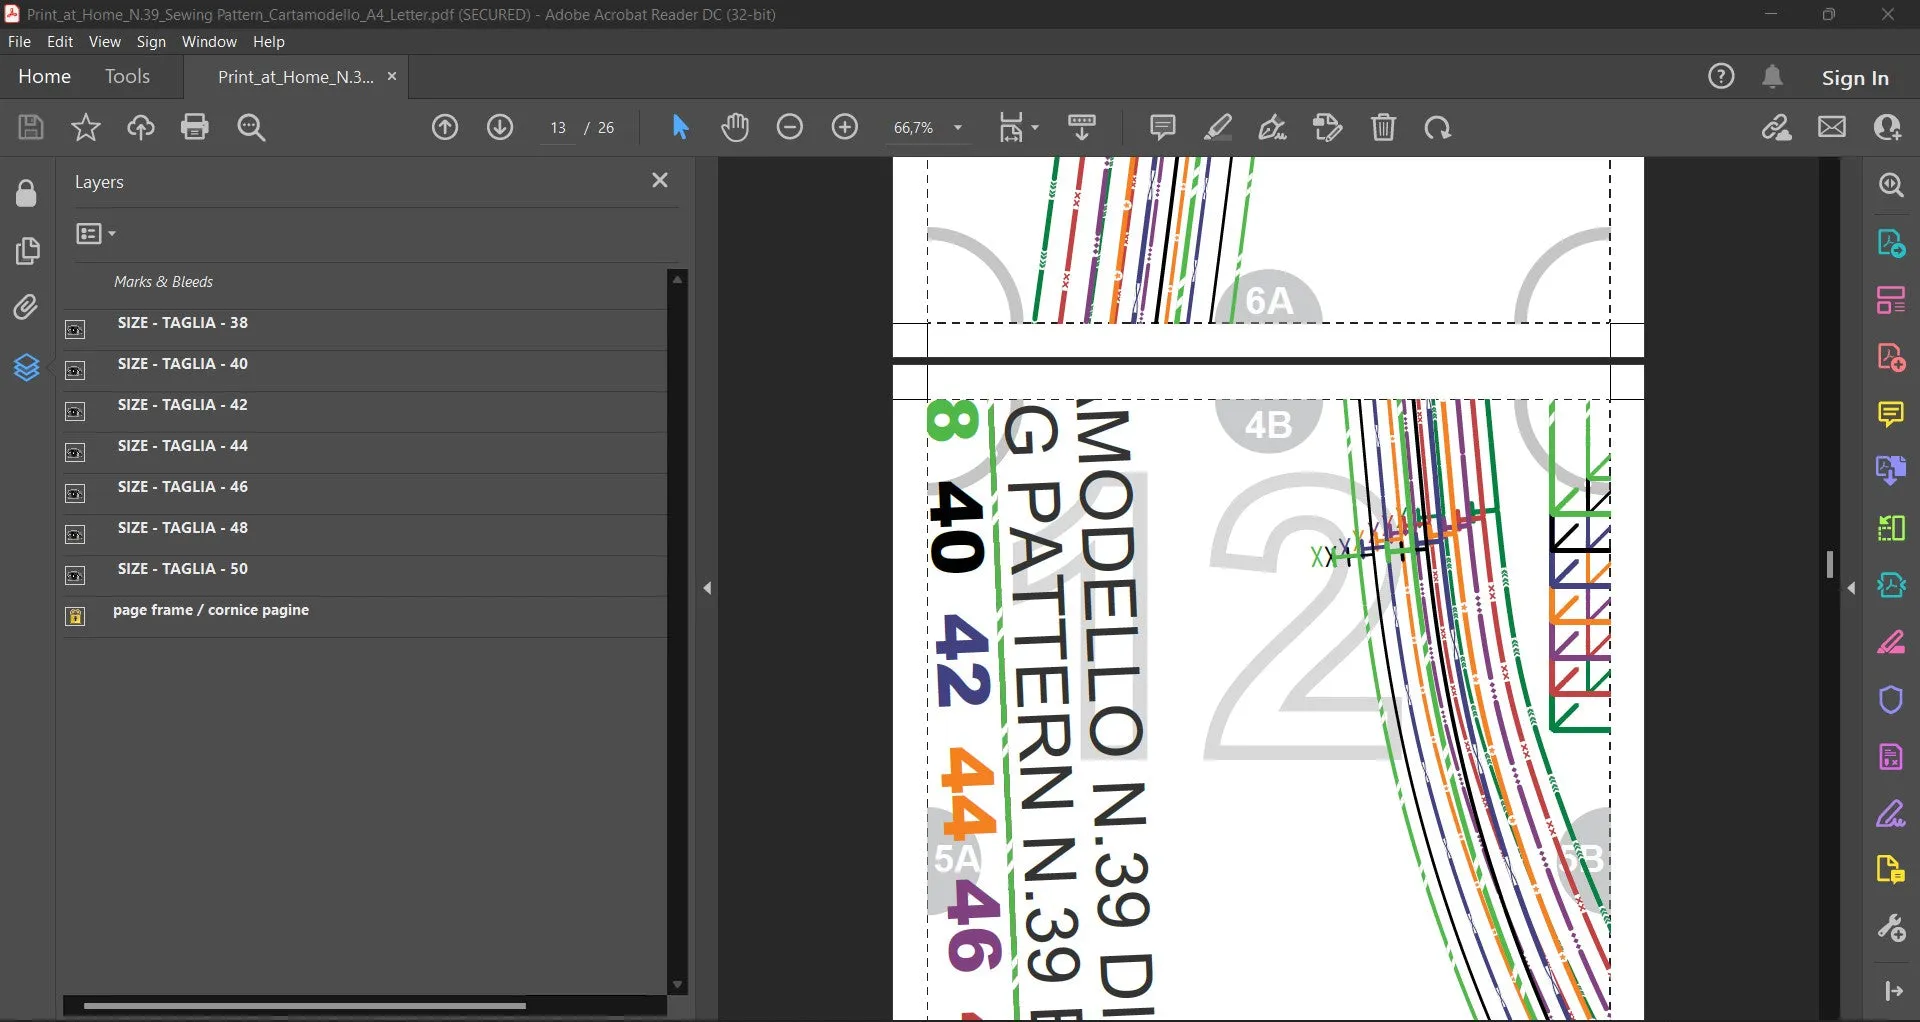The height and width of the screenshot is (1022, 1920).
Task: Show the page thumbnails panel
Action: (27, 250)
